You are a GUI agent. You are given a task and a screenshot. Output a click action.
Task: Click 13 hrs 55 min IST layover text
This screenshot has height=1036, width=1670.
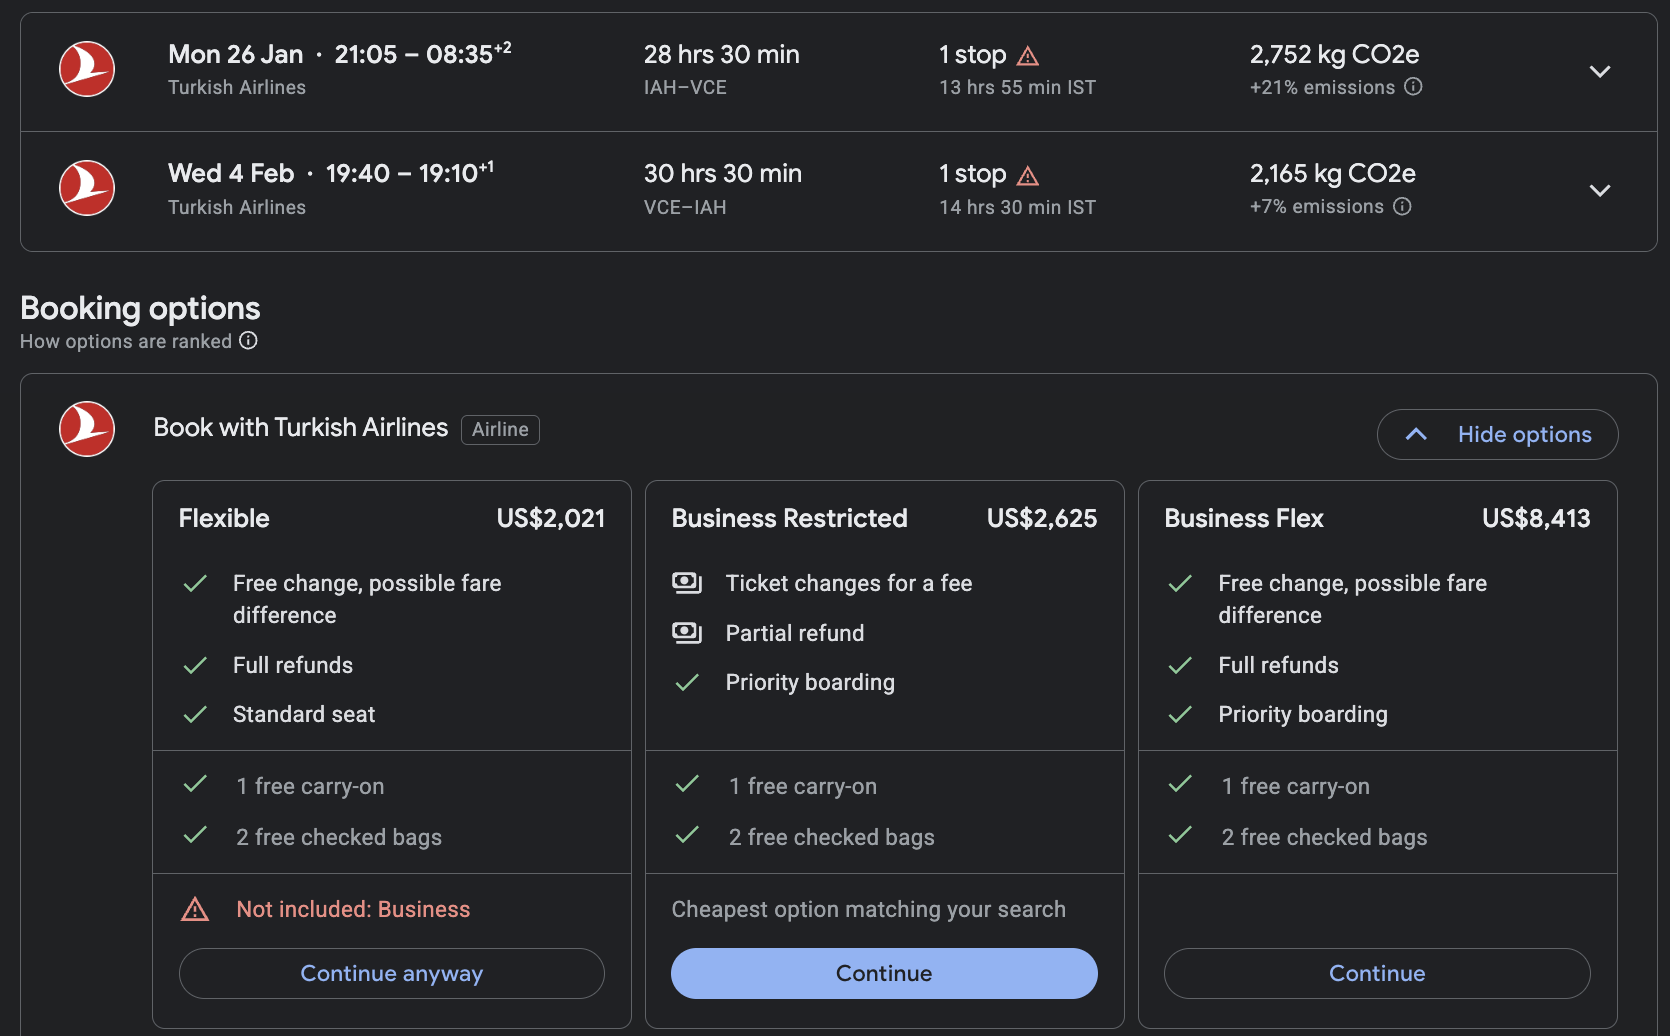(x=1017, y=87)
